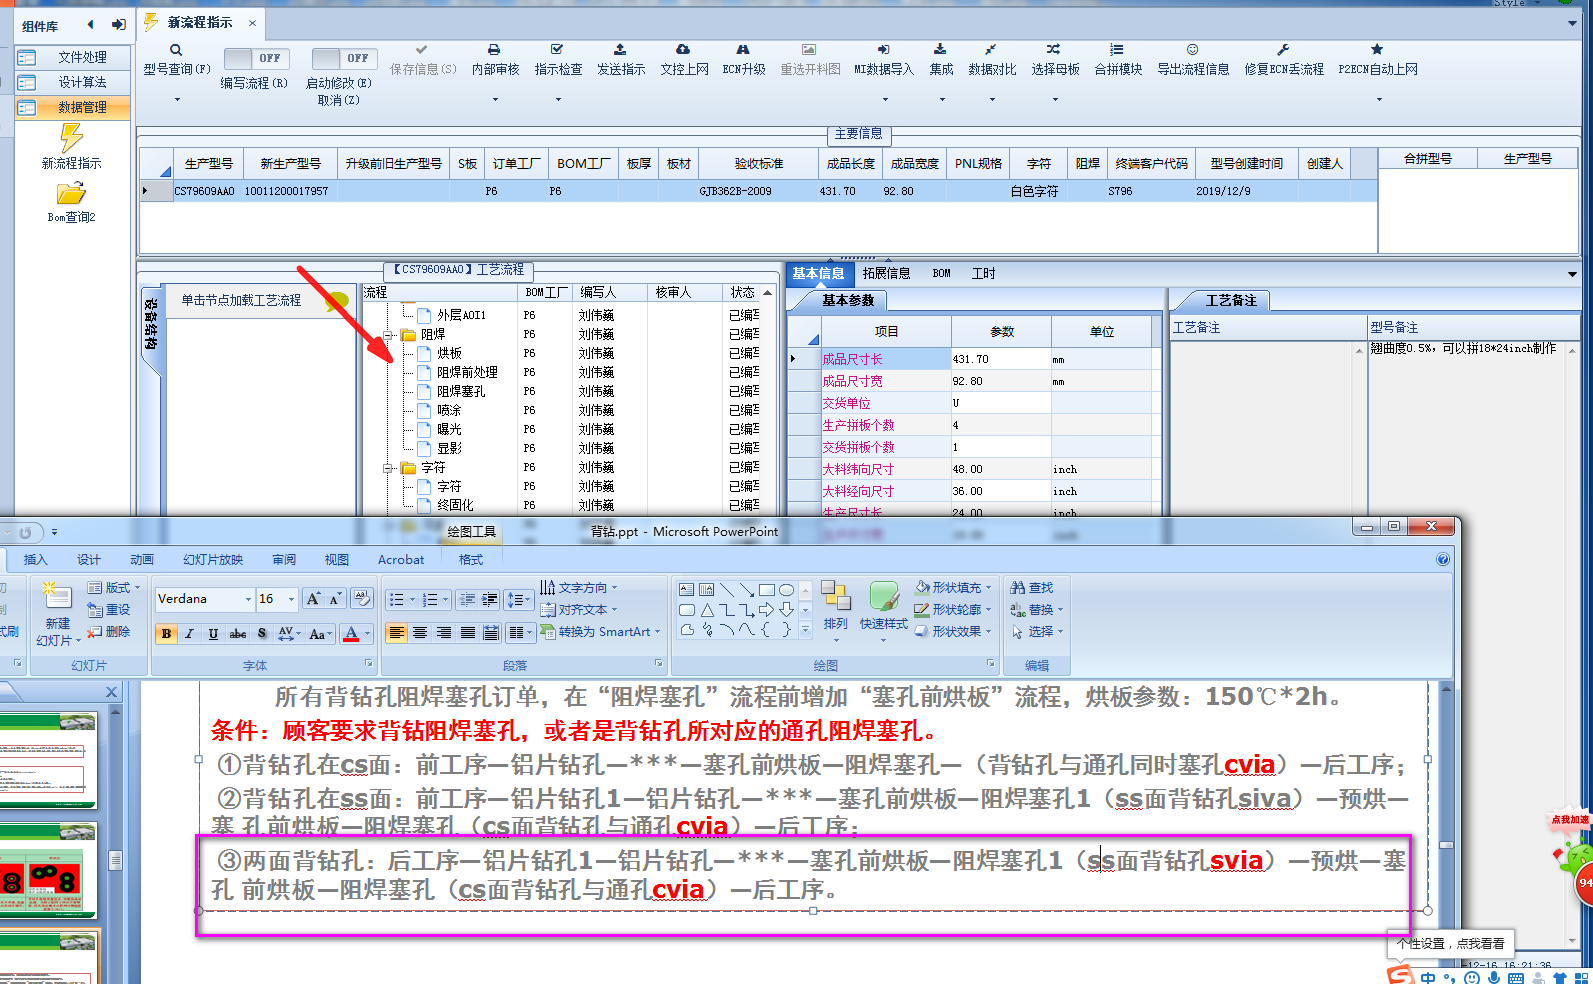Toggle the 编写流程 OFF switch
This screenshot has height=984, width=1593.
(x=257, y=59)
